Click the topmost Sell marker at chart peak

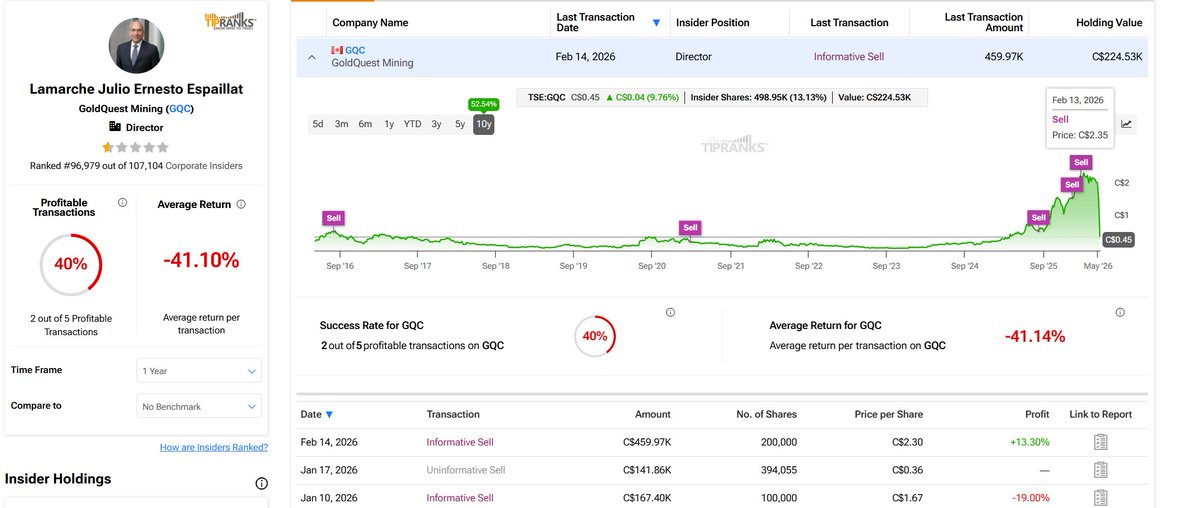pyautogui.click(x=1080, y=162)
